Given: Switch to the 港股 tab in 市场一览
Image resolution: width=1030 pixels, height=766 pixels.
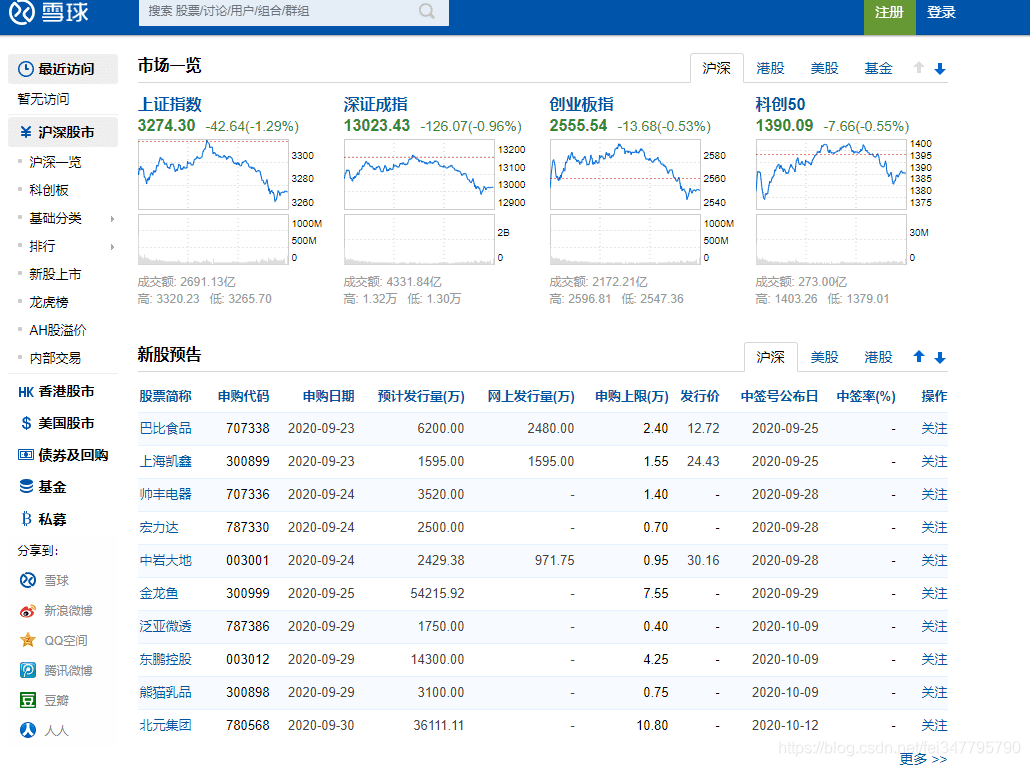Looking at the screenshot, I should (769, 68).
